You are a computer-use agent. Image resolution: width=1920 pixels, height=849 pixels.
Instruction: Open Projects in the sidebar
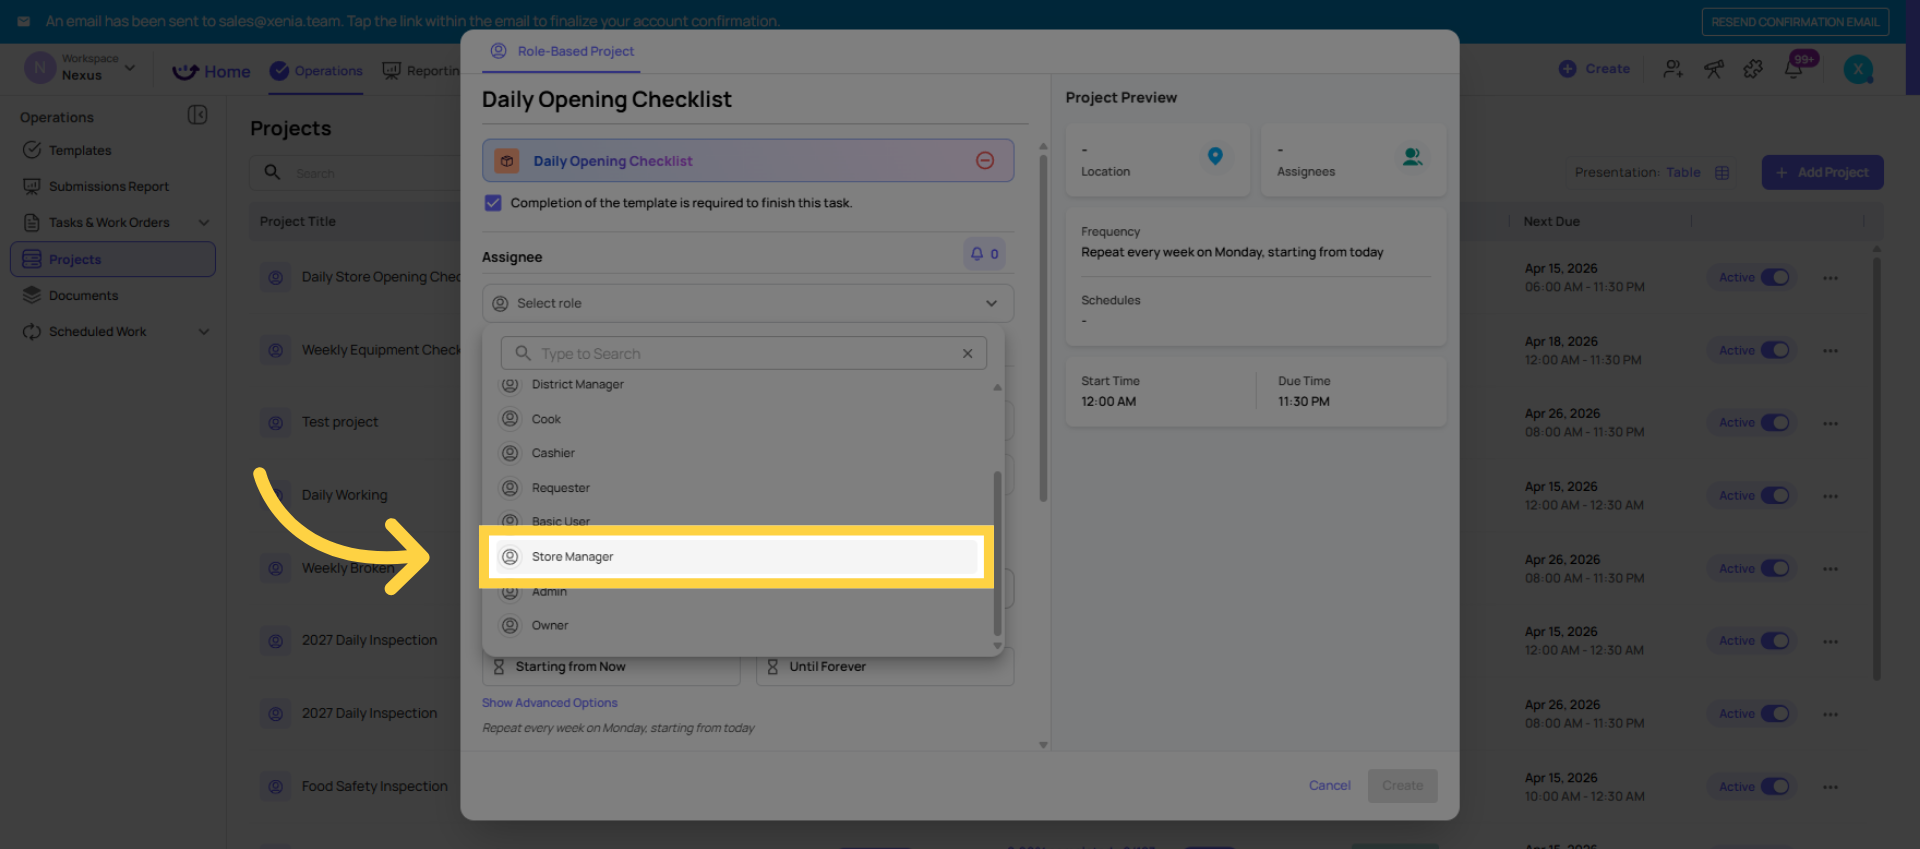coord(113,259)
